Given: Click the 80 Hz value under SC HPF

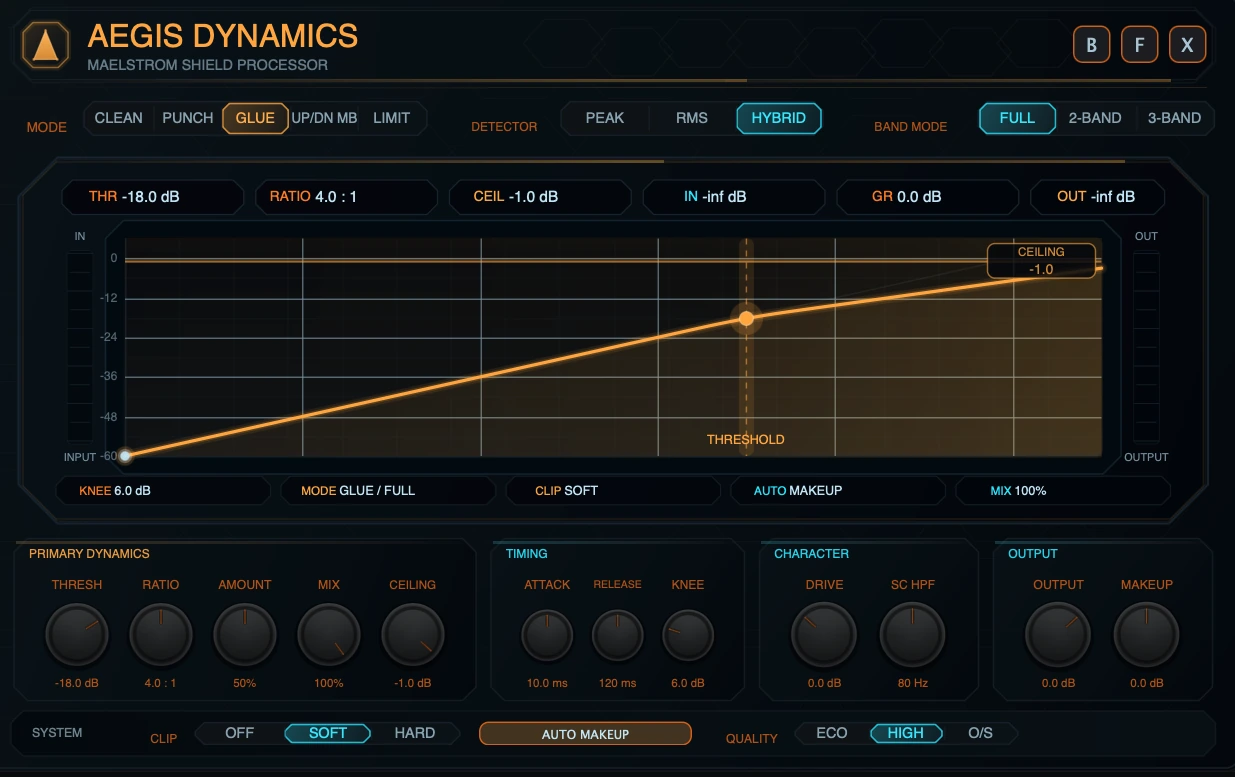Looking at the screenshot, I should click(912, 683).
